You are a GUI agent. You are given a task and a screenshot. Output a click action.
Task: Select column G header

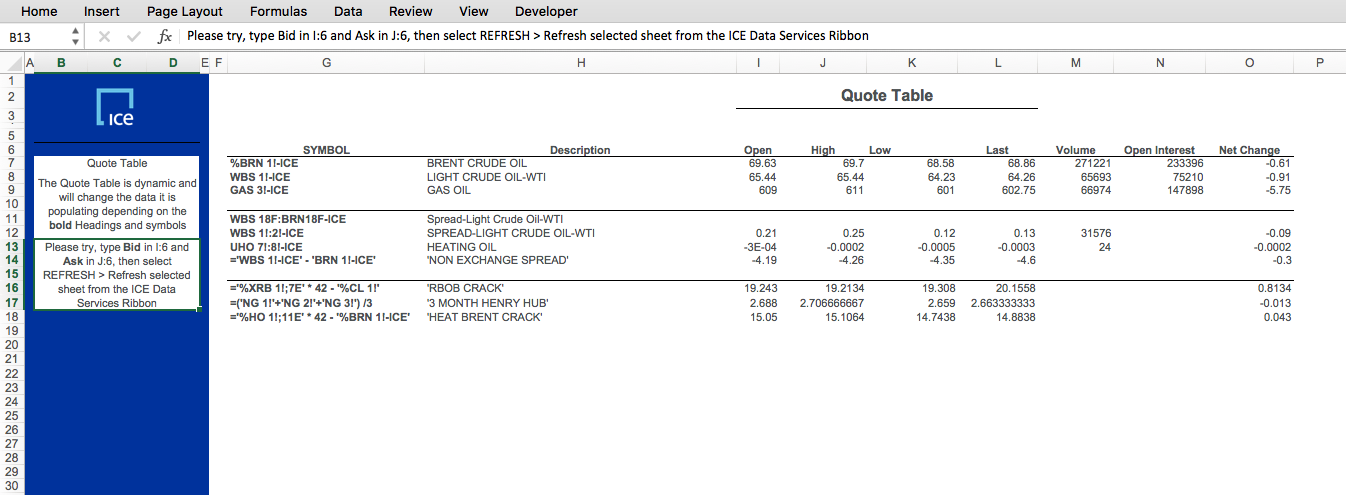(326, 63)
